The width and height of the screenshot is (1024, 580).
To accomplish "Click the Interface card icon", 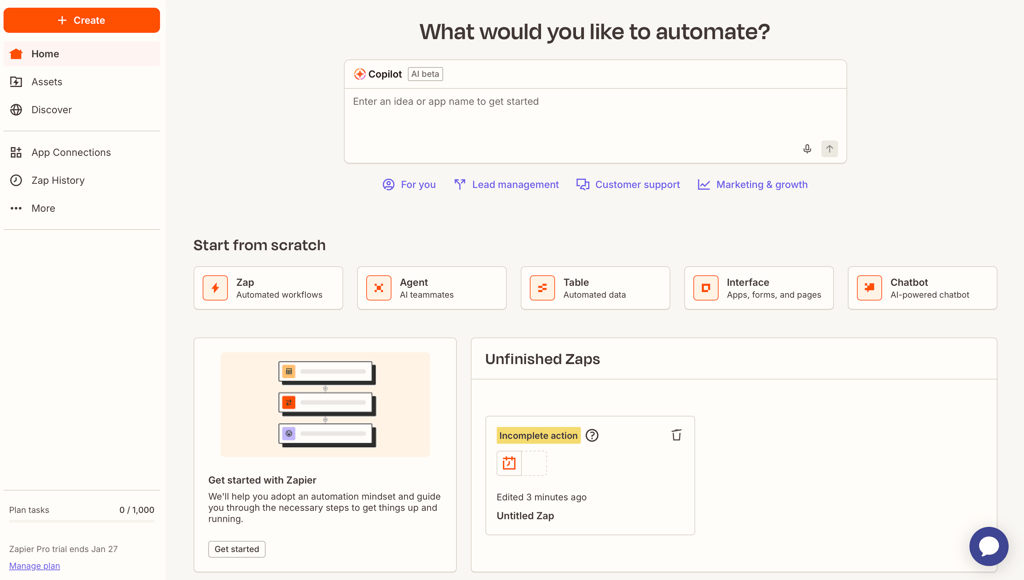I will click(x=706, y=288).
